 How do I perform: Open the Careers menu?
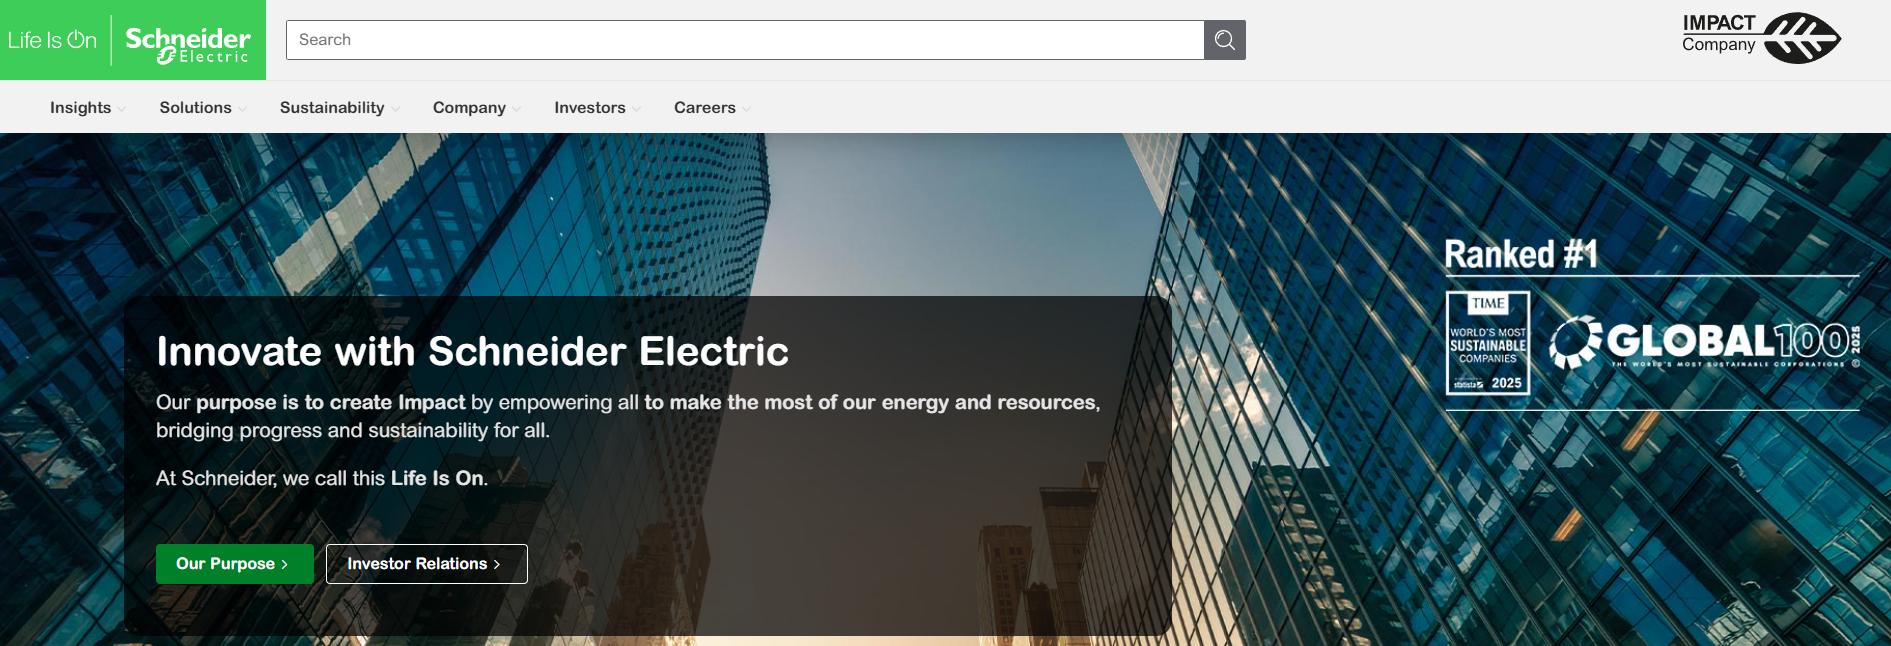[705, 108]
